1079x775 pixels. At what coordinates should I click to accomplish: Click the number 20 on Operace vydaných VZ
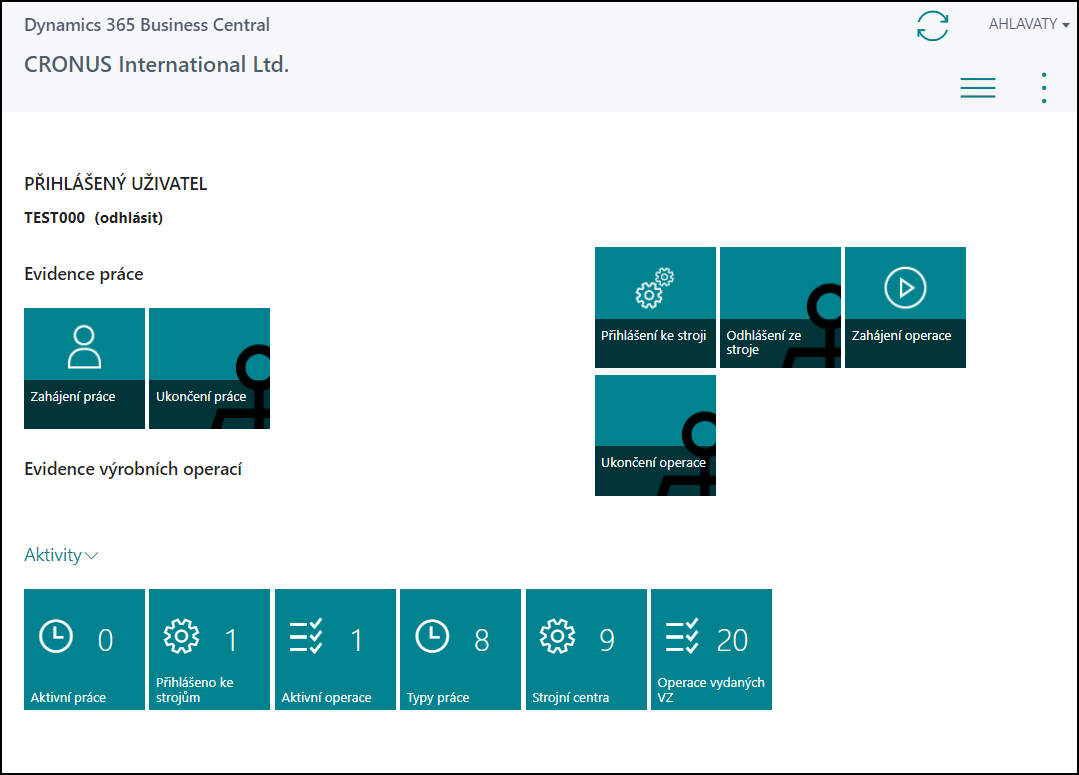coord(732,641)
